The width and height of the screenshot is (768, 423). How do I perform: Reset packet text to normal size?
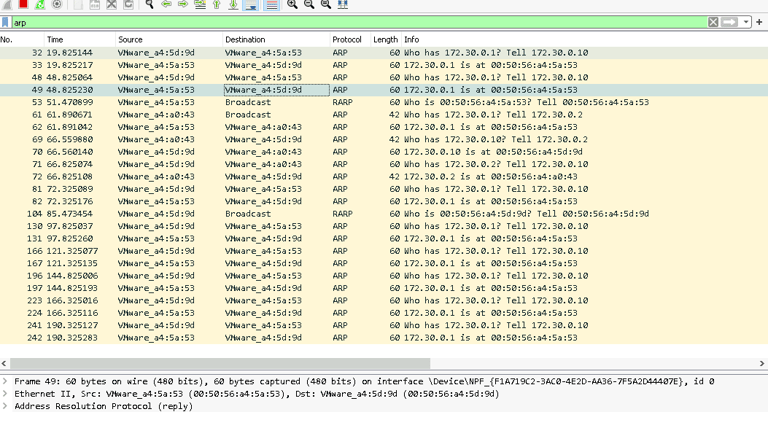pyautogui.click(x=326, y=4)
